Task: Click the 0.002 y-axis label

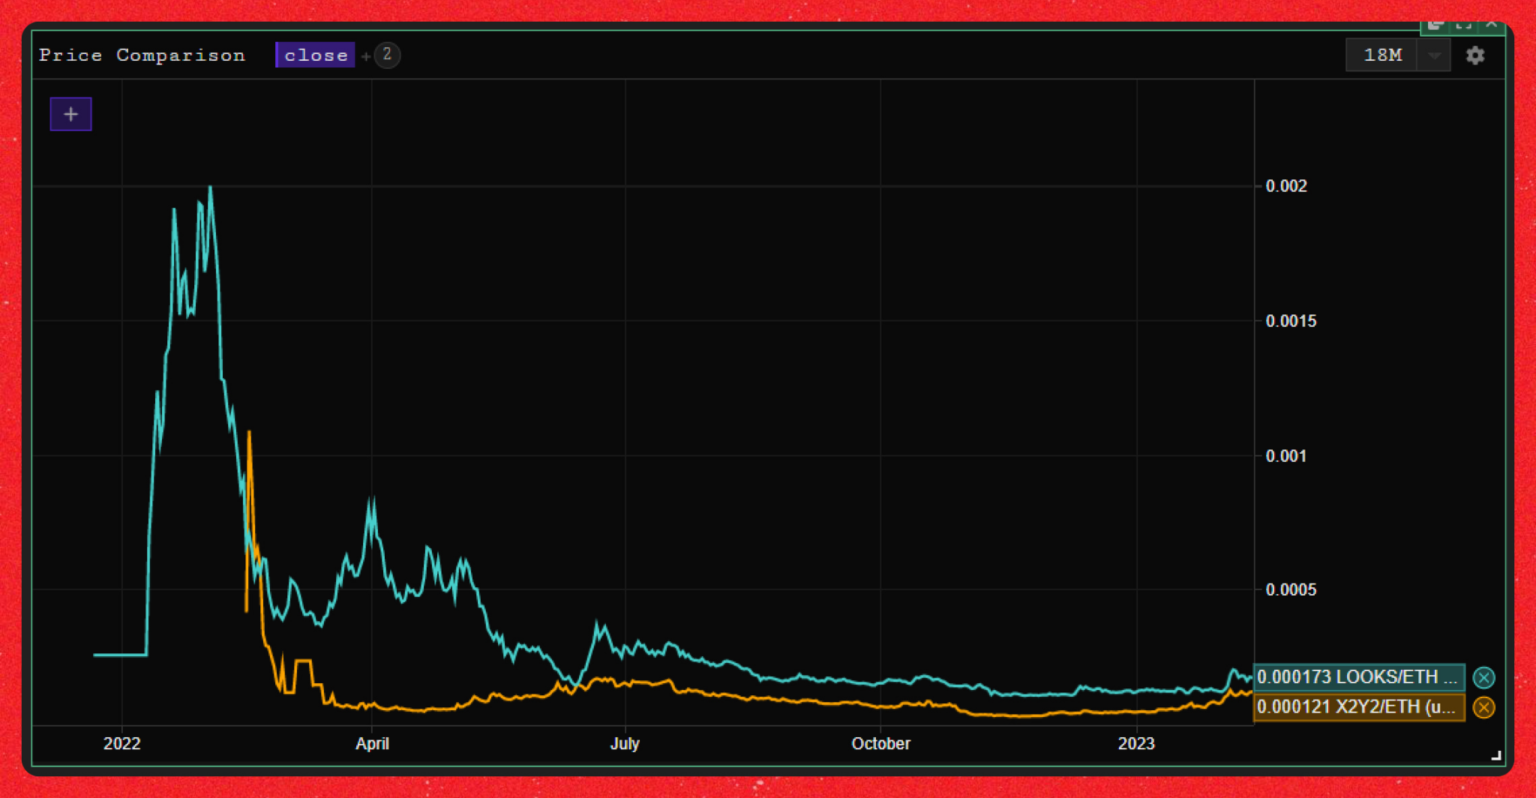Action: (x=1286, y=186)
